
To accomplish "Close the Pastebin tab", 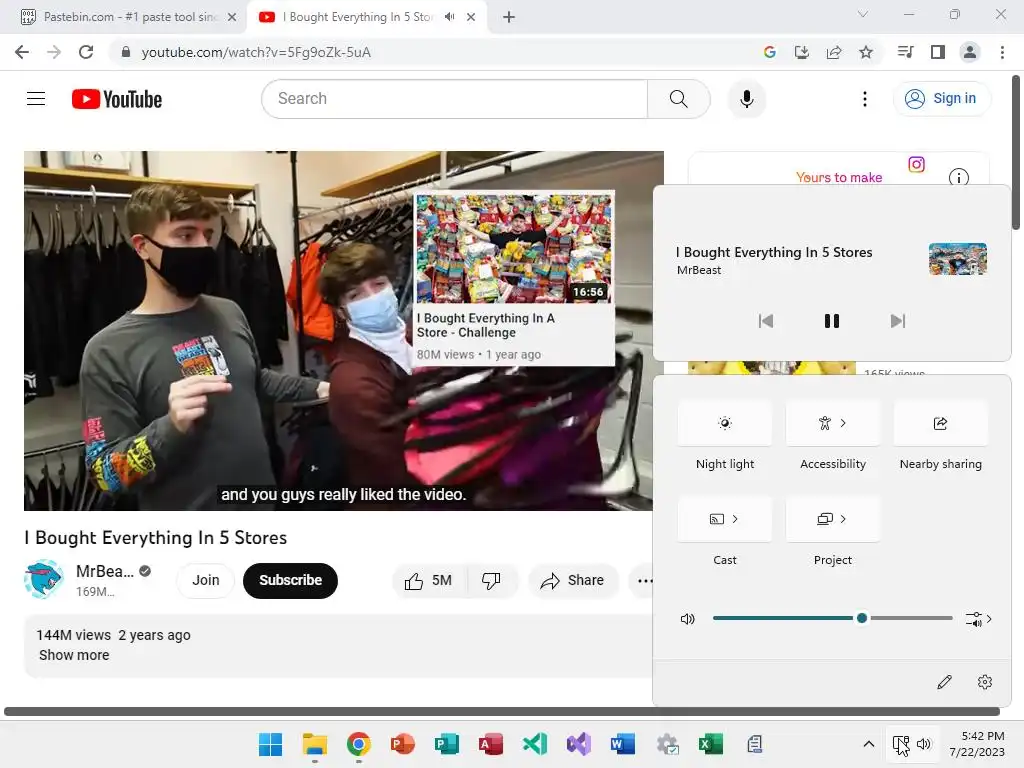I will pyautogui.click(x=232, y=17).
